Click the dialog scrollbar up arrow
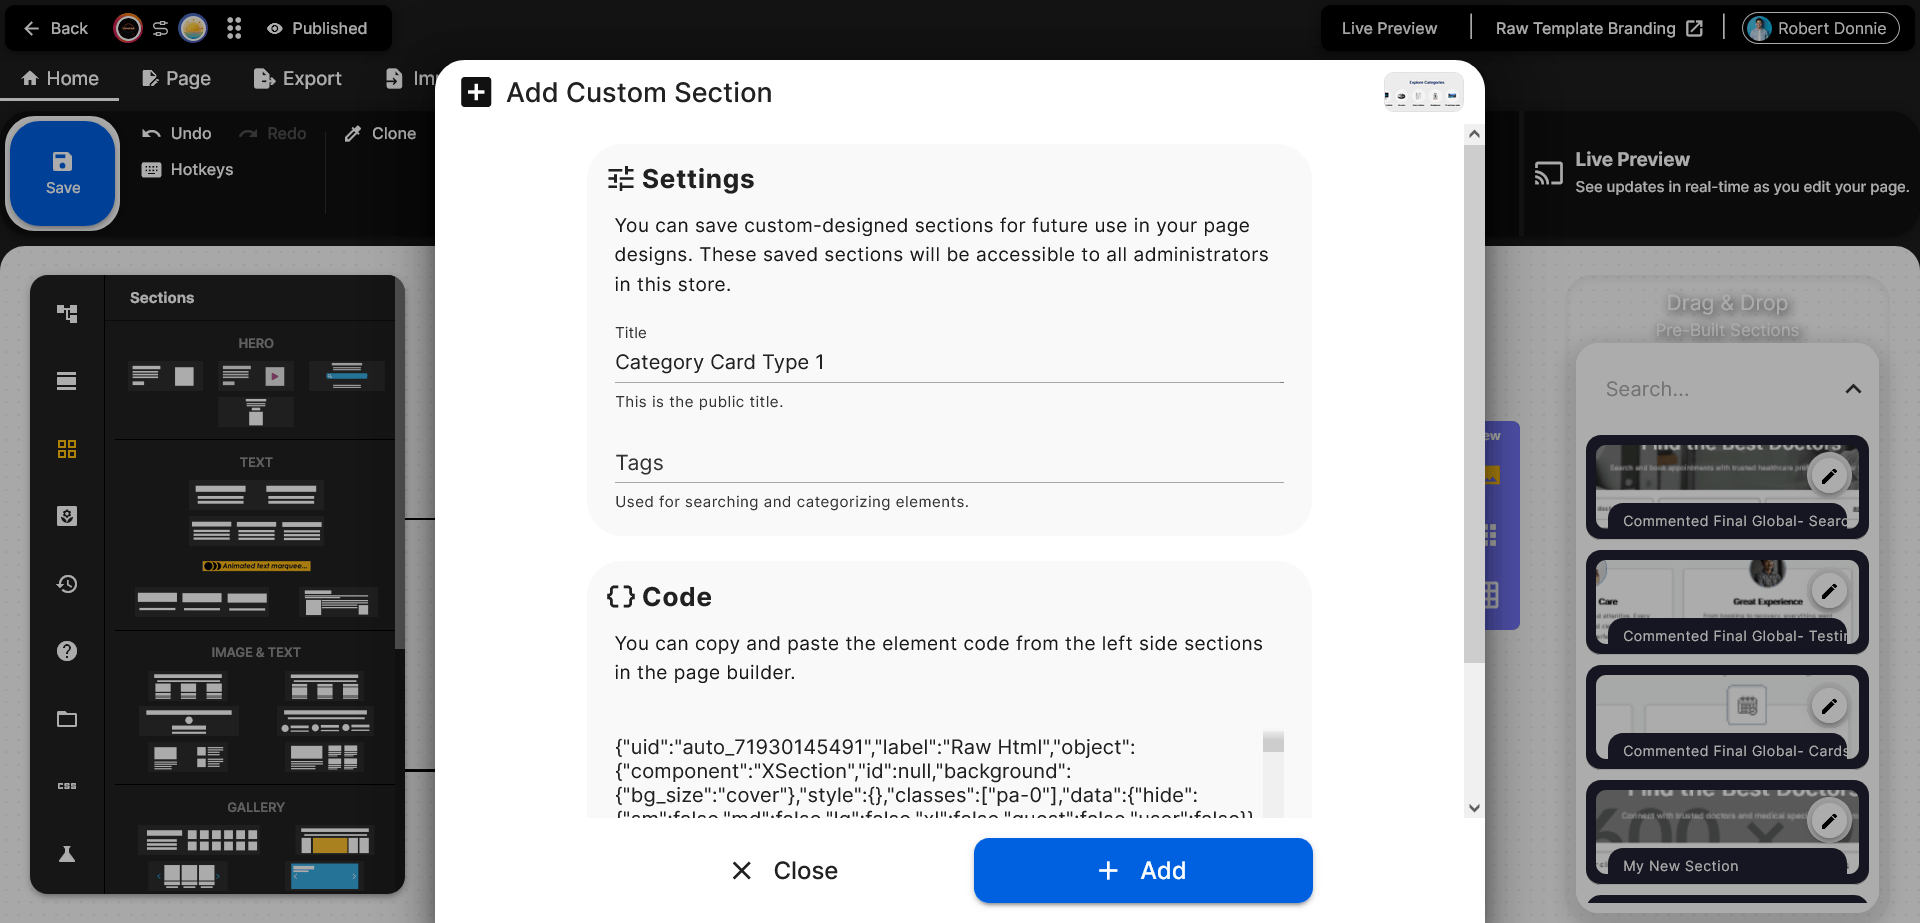 tap(1474, 134)
